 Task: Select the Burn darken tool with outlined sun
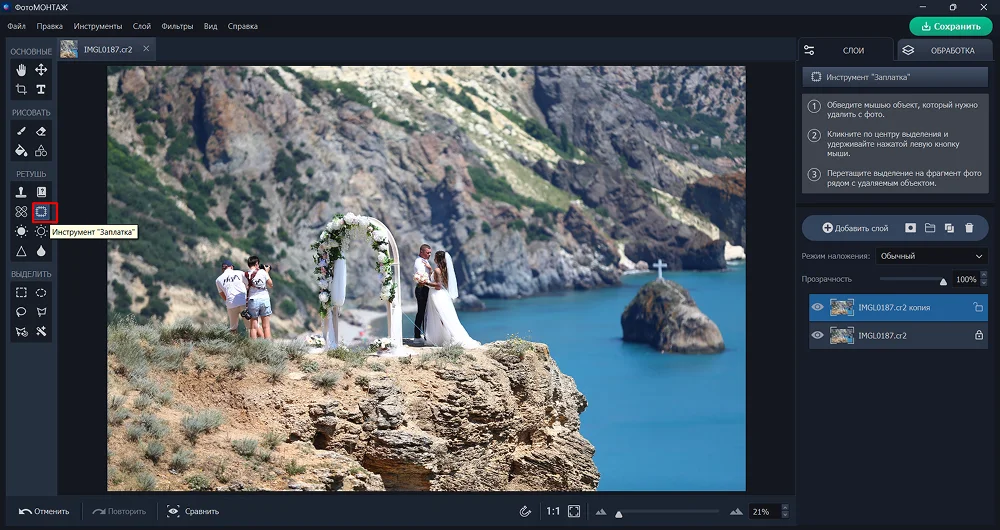click(x=41, y=231)
